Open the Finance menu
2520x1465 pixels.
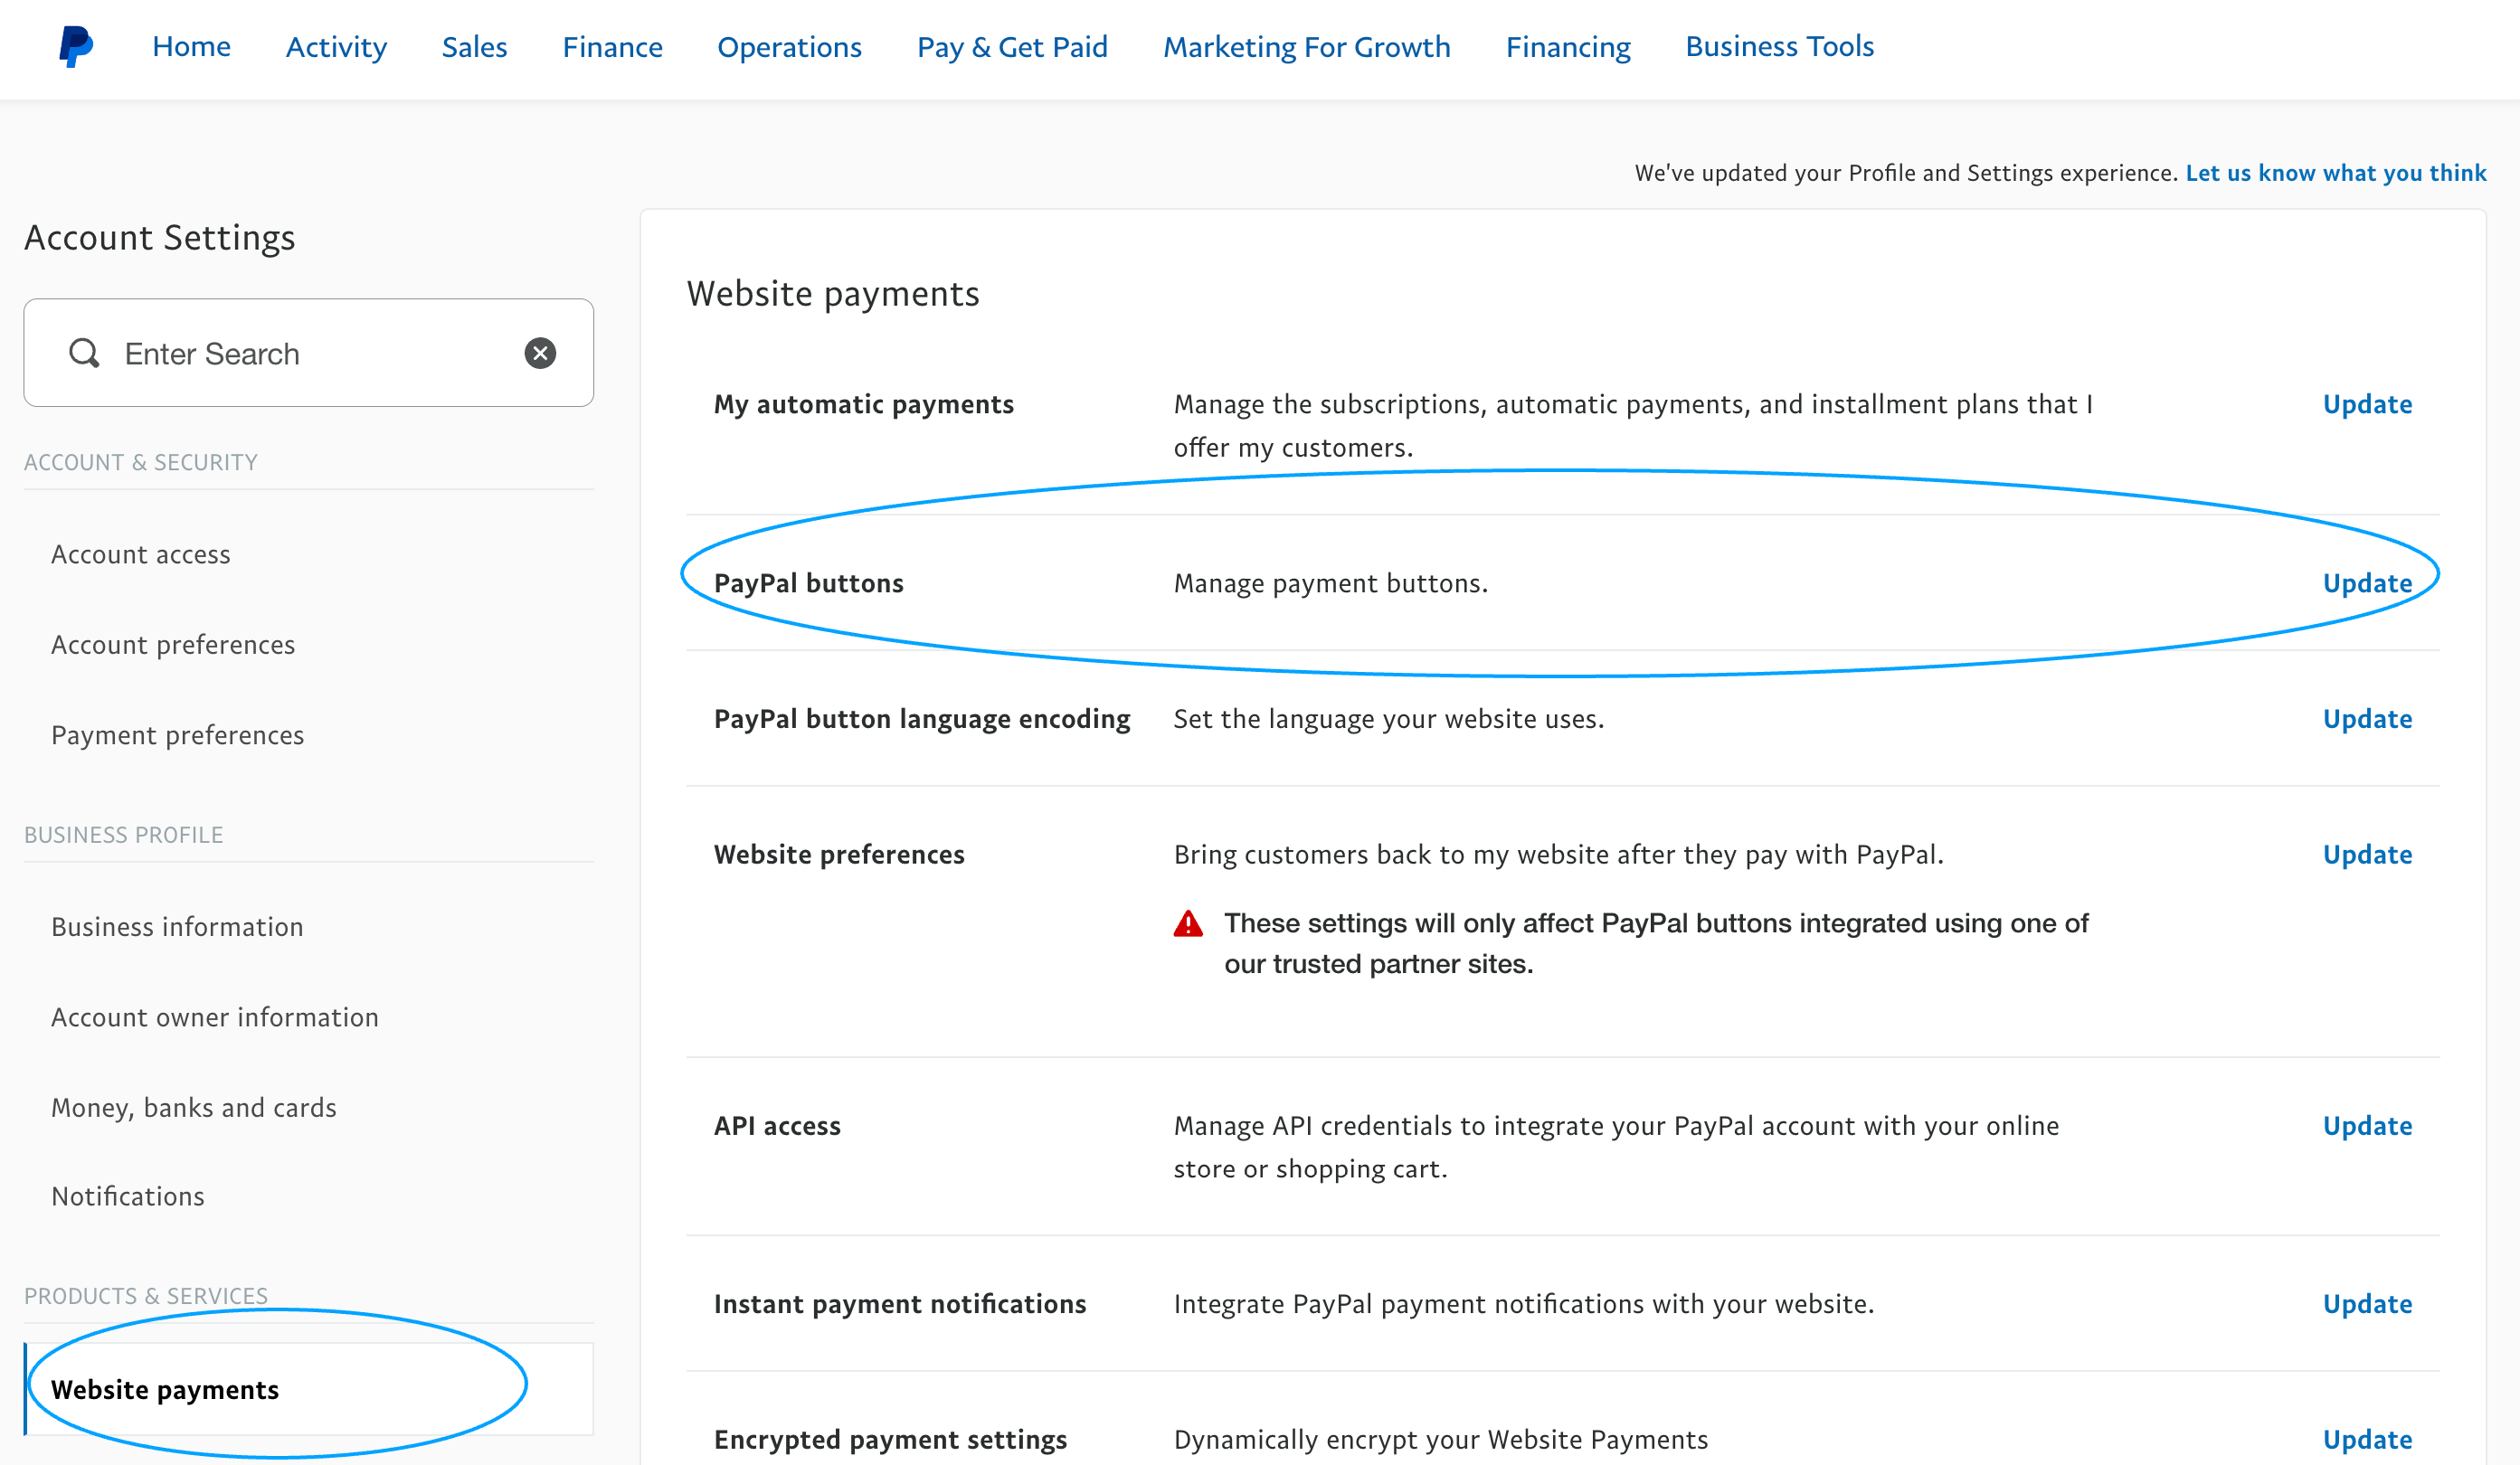point(612,47)
